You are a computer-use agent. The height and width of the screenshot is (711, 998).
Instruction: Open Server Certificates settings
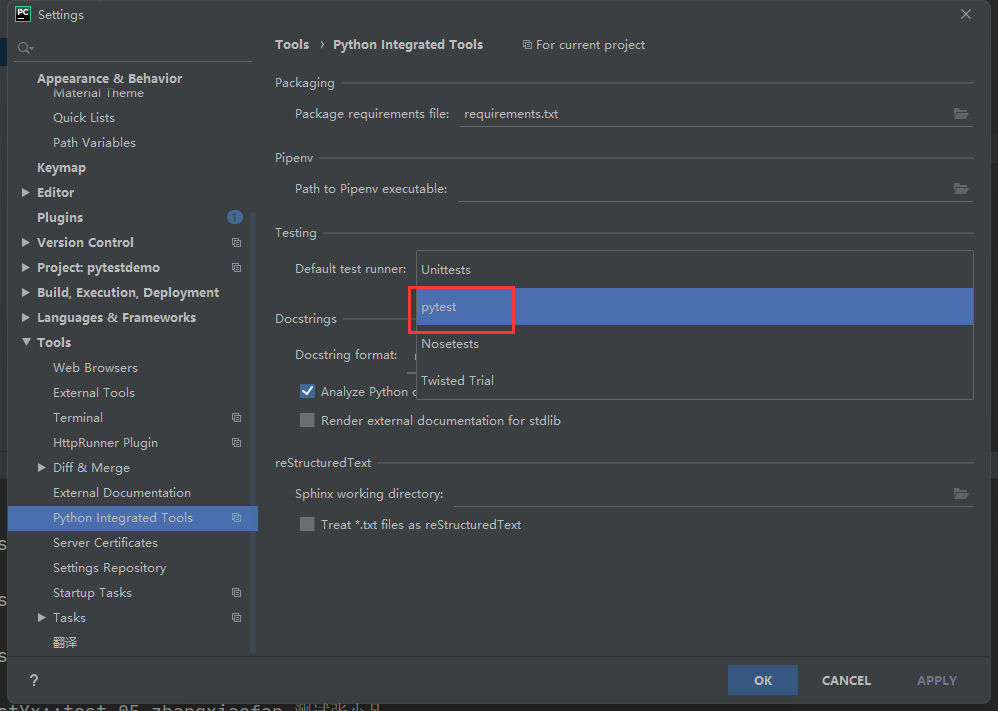[x=106, y=542]
